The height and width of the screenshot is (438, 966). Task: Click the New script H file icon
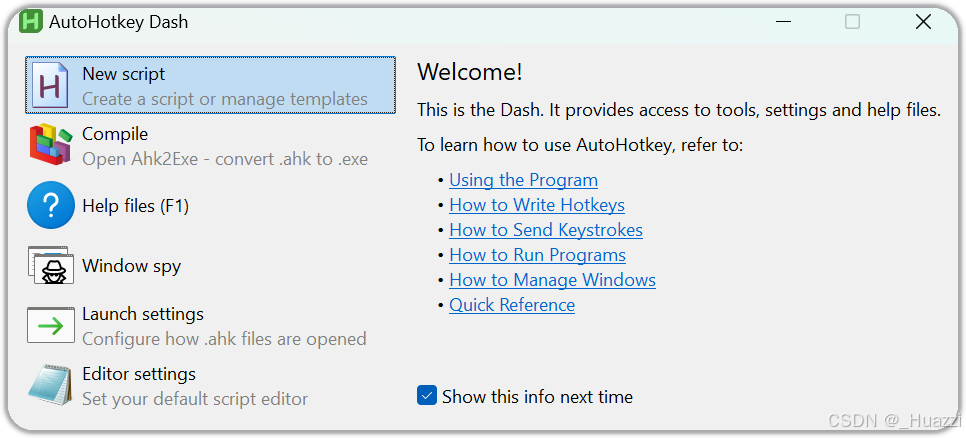pyautogui.click(x=51, y=85)
